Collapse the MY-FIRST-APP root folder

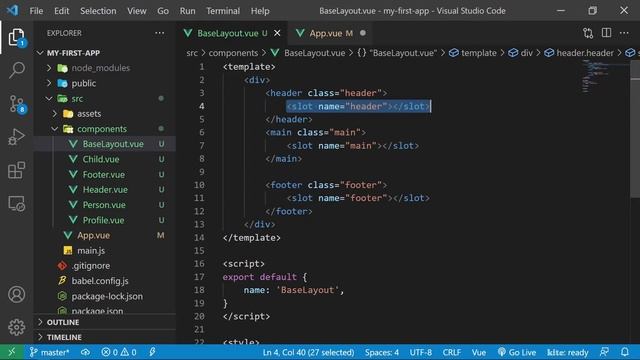73,53
